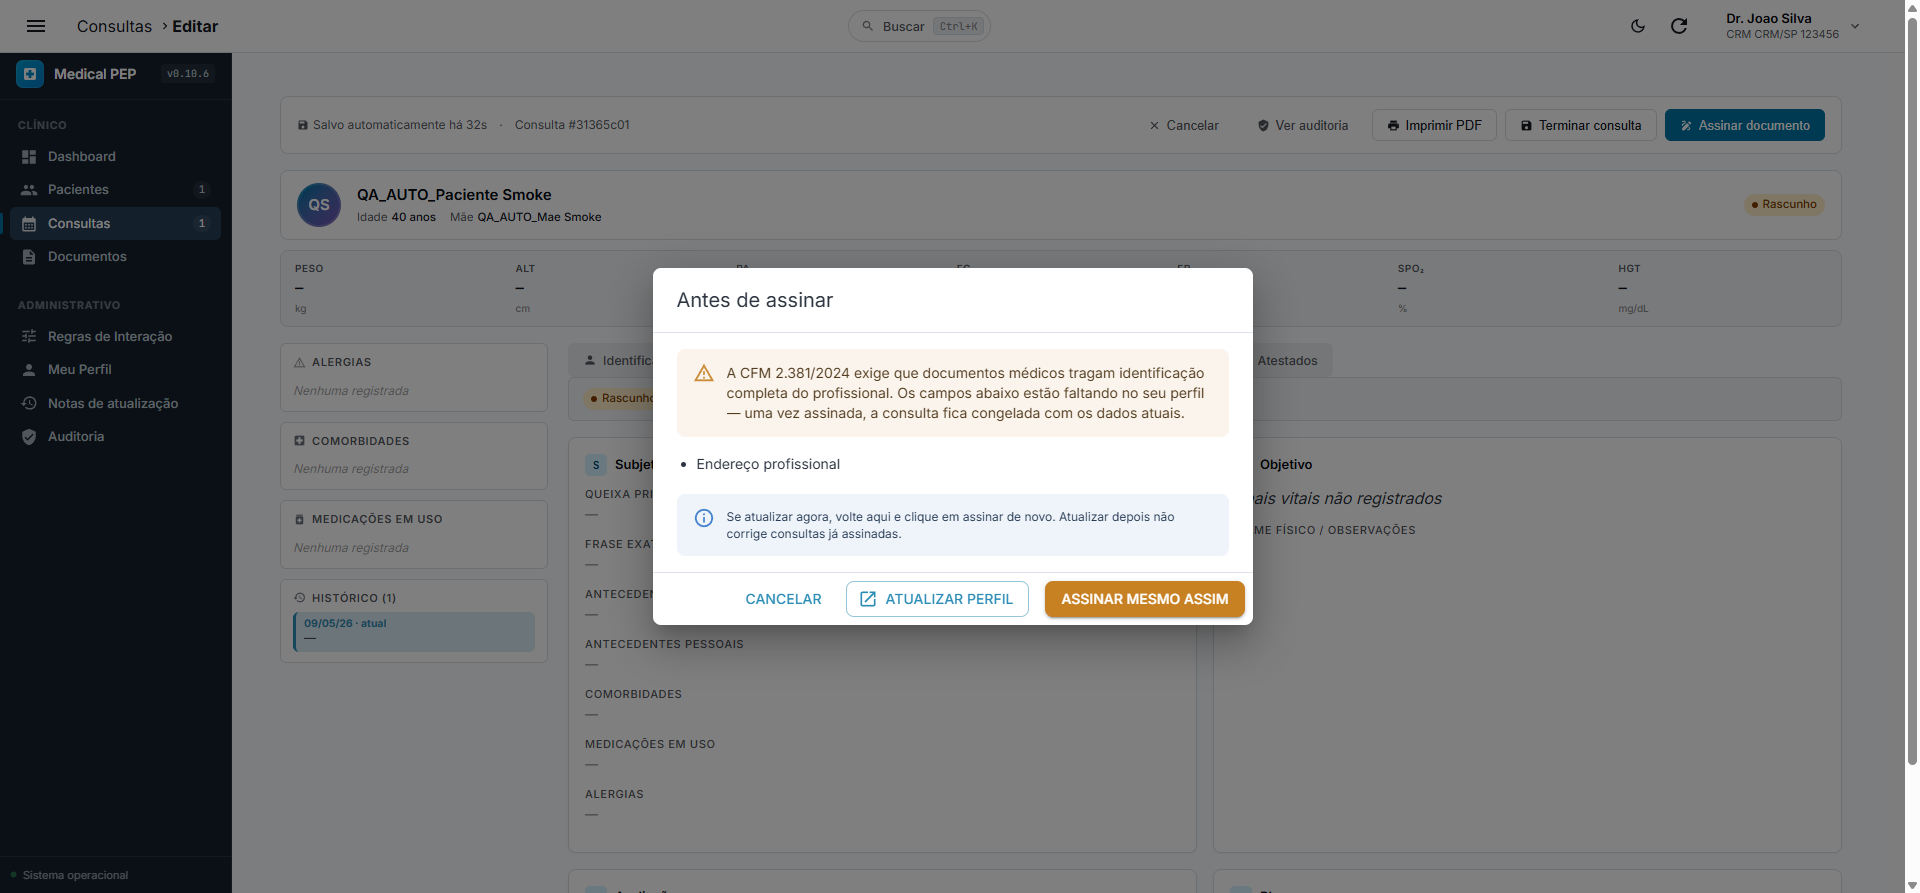Click the HGT vital field
The height and width of the screenshot is (893, 1920).
1724,288
